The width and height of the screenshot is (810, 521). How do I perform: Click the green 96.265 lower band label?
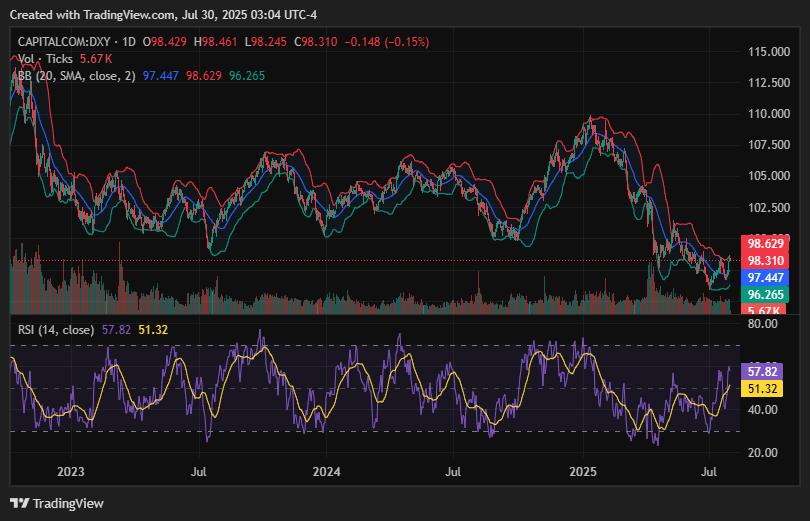pos(766,294)
